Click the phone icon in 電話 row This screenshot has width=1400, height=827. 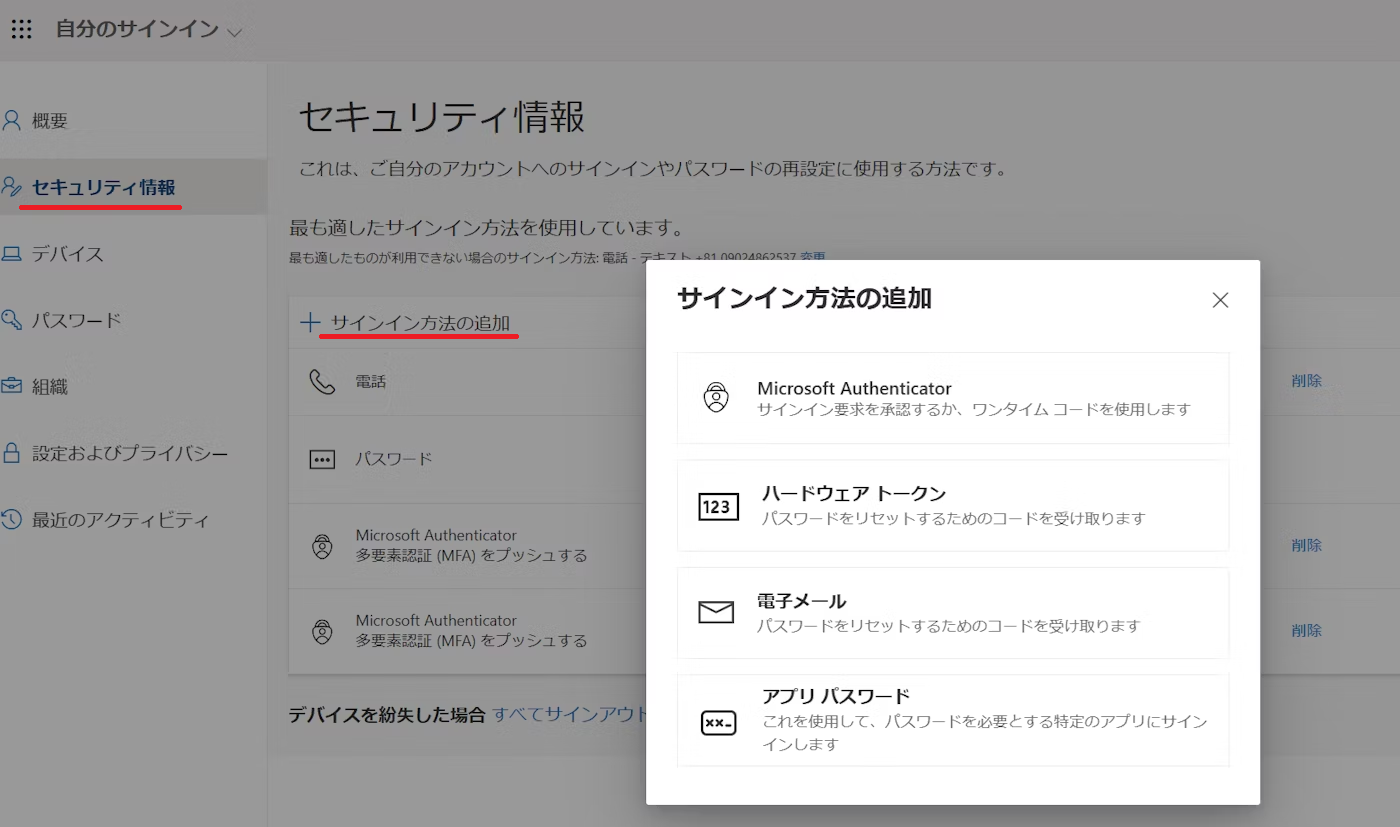click(322, 382)
